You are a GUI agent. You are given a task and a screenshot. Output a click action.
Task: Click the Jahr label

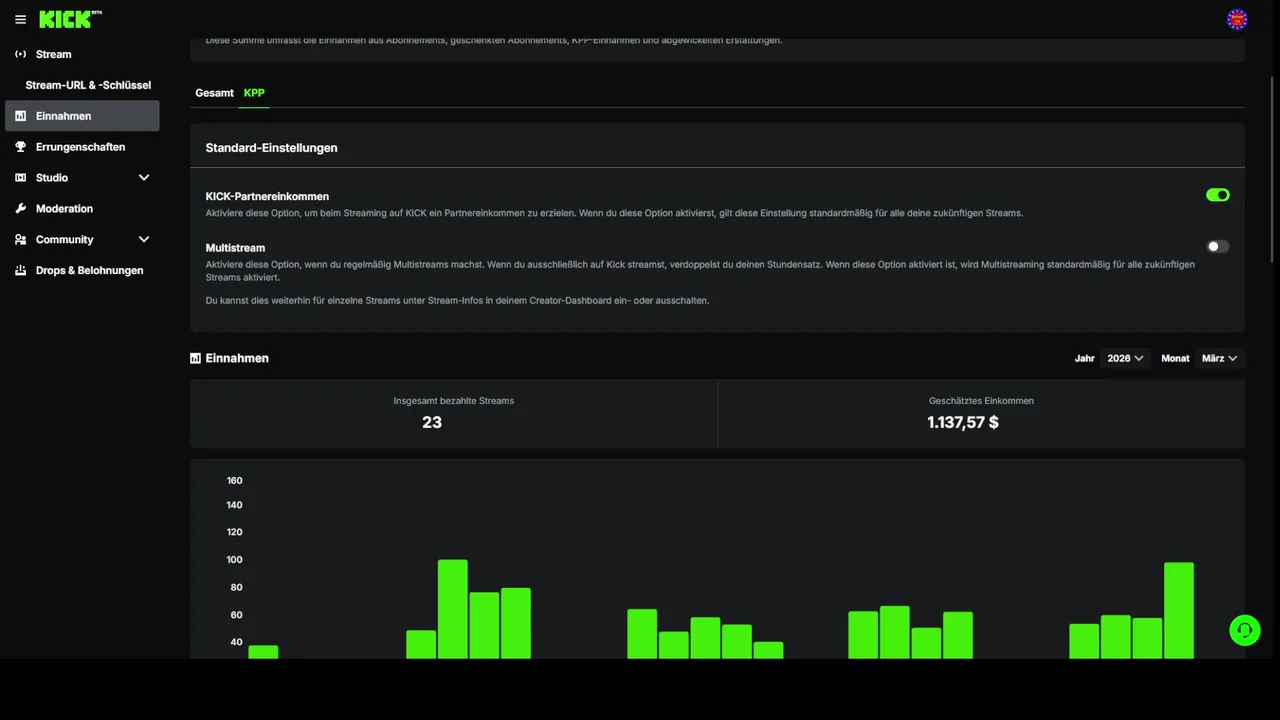tap(1085, 358)
